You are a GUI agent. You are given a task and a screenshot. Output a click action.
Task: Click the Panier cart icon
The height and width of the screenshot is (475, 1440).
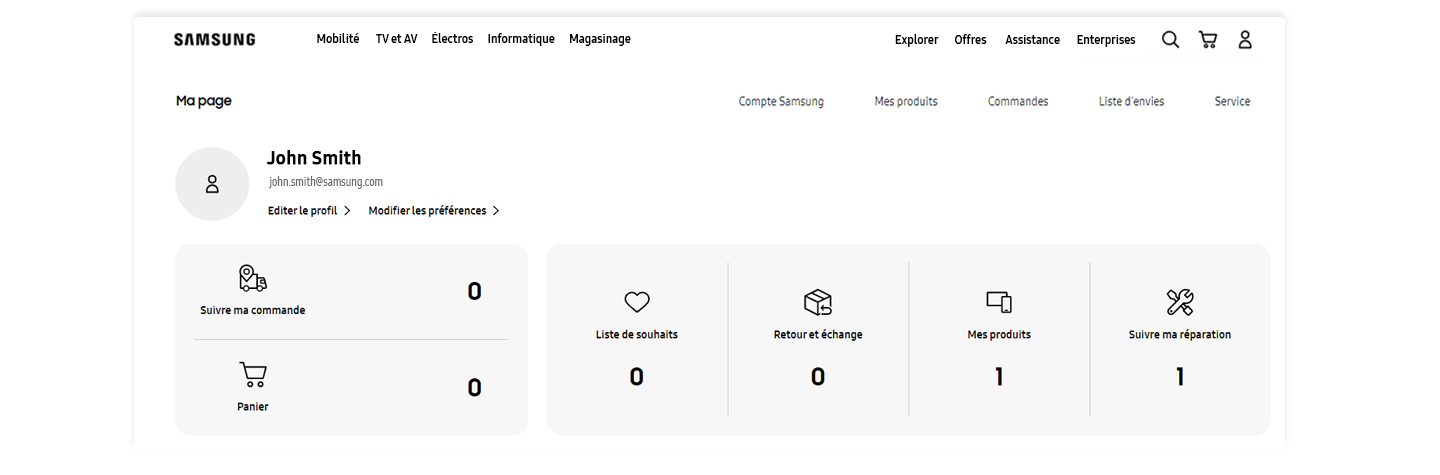253,375
